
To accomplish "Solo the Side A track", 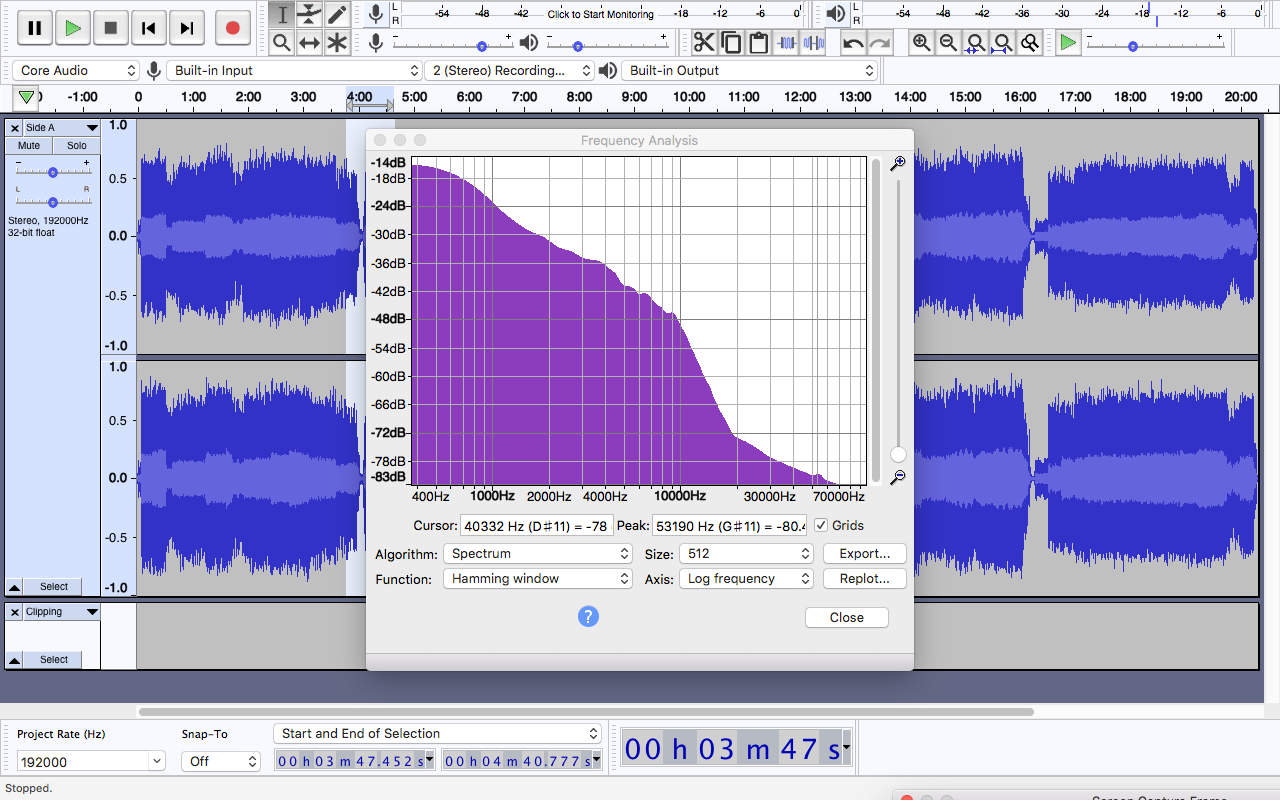I will (77, 145).
